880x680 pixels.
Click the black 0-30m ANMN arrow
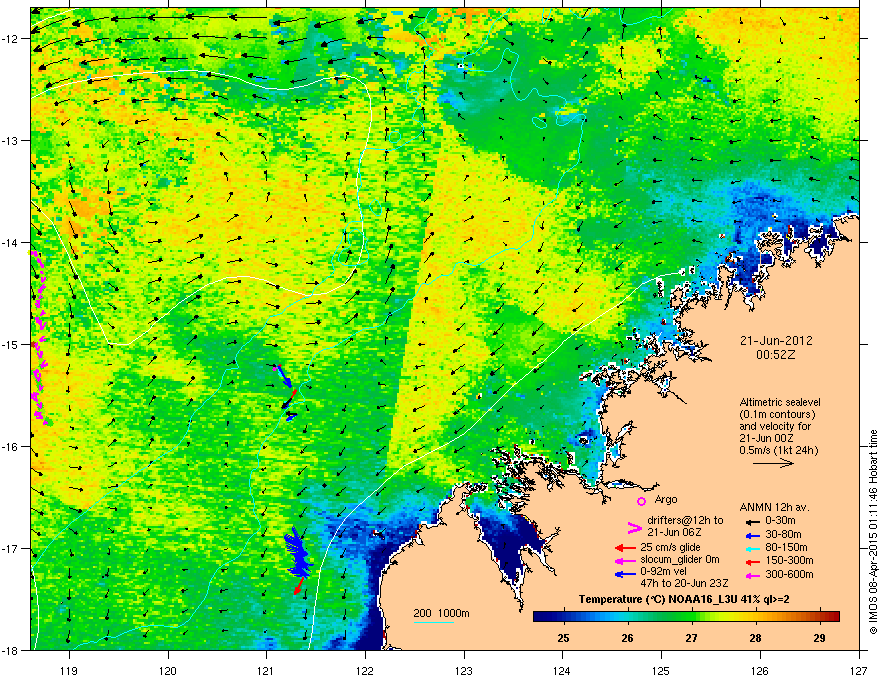pos(752,522)
